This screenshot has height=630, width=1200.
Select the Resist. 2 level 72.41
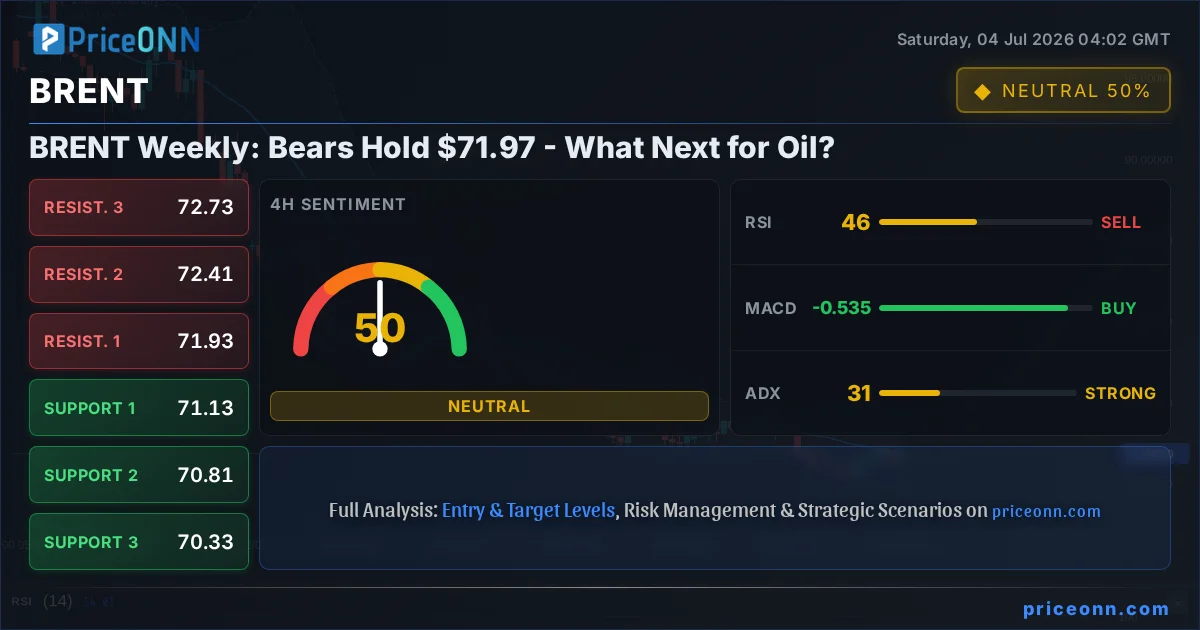(139, 274)
